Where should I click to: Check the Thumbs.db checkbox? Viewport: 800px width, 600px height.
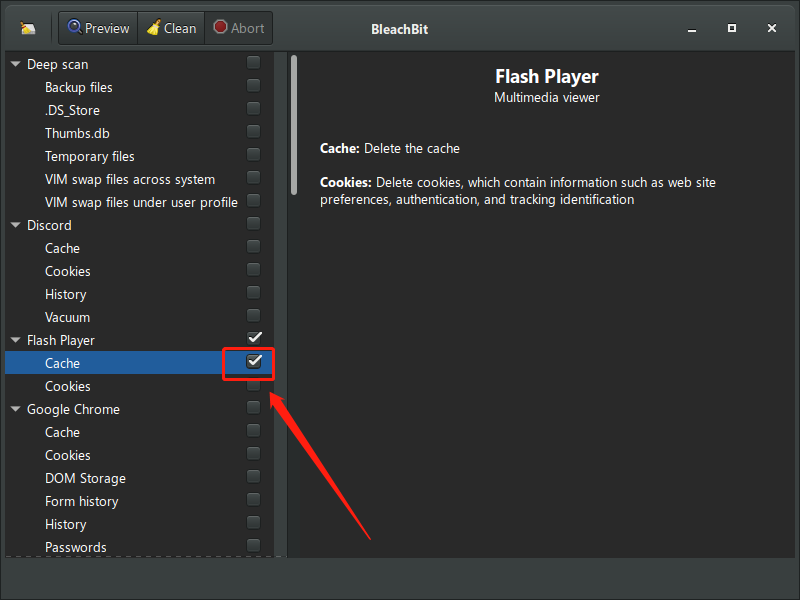click(254, 132)
